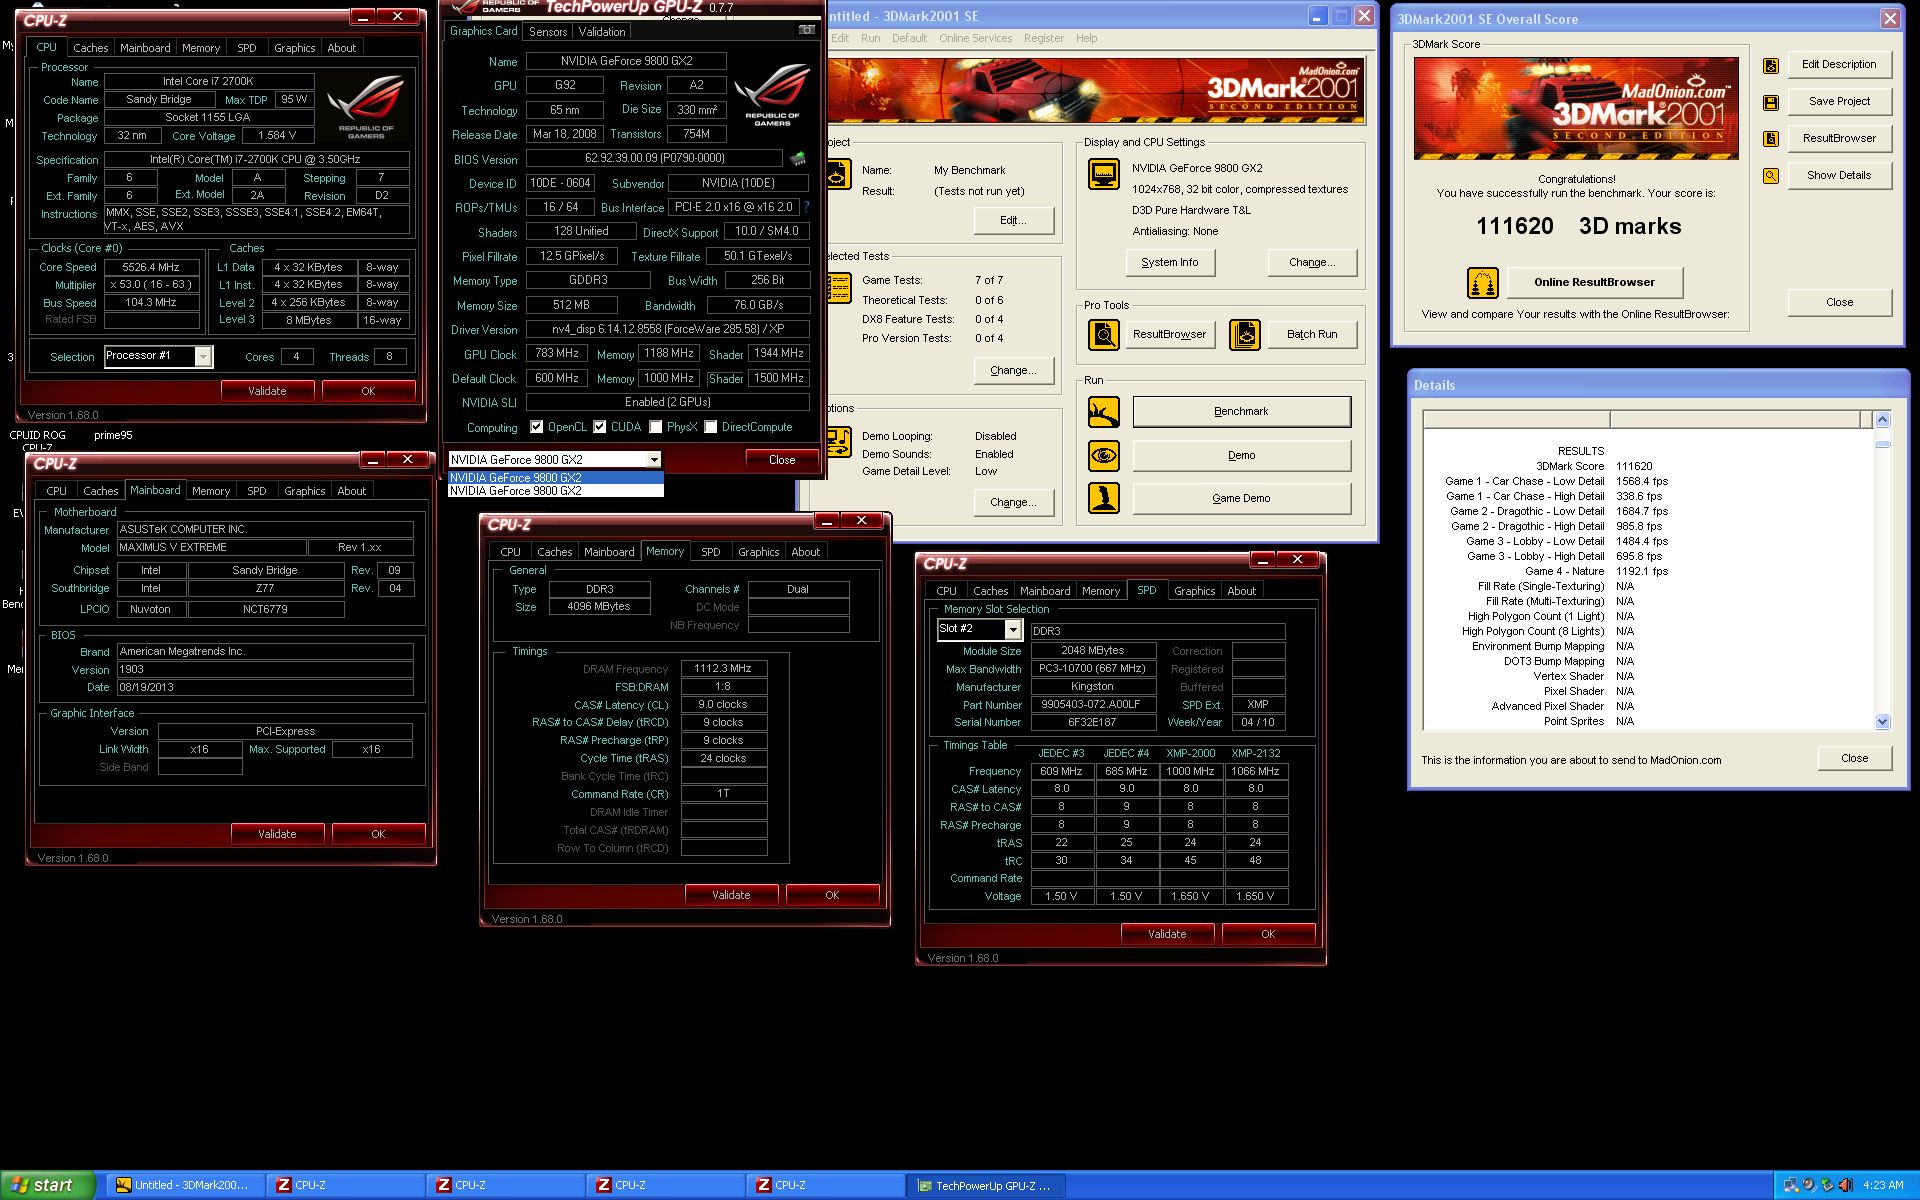Open the Sensors tab in GPU-Z
This screenshot has width=1920, height=1200.
pyautogui.click(x=548, y=32)
